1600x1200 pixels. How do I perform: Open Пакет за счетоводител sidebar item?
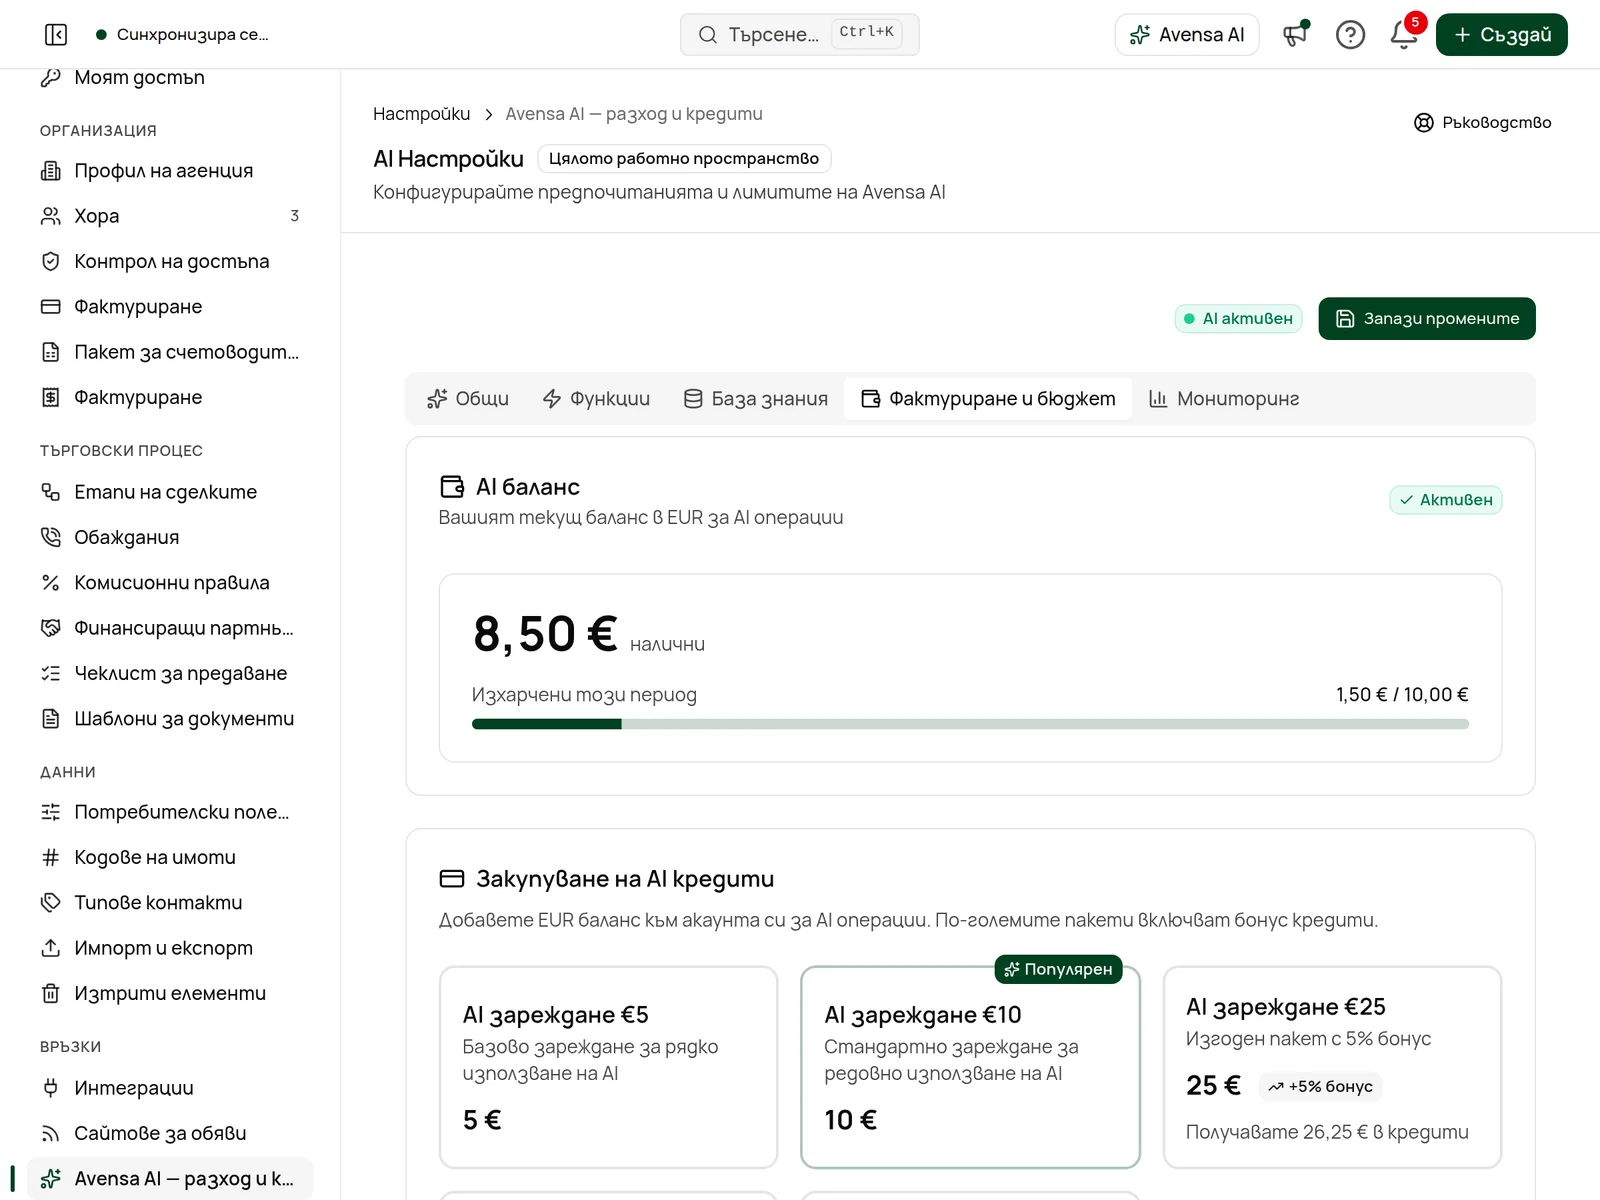pos(170,352)
